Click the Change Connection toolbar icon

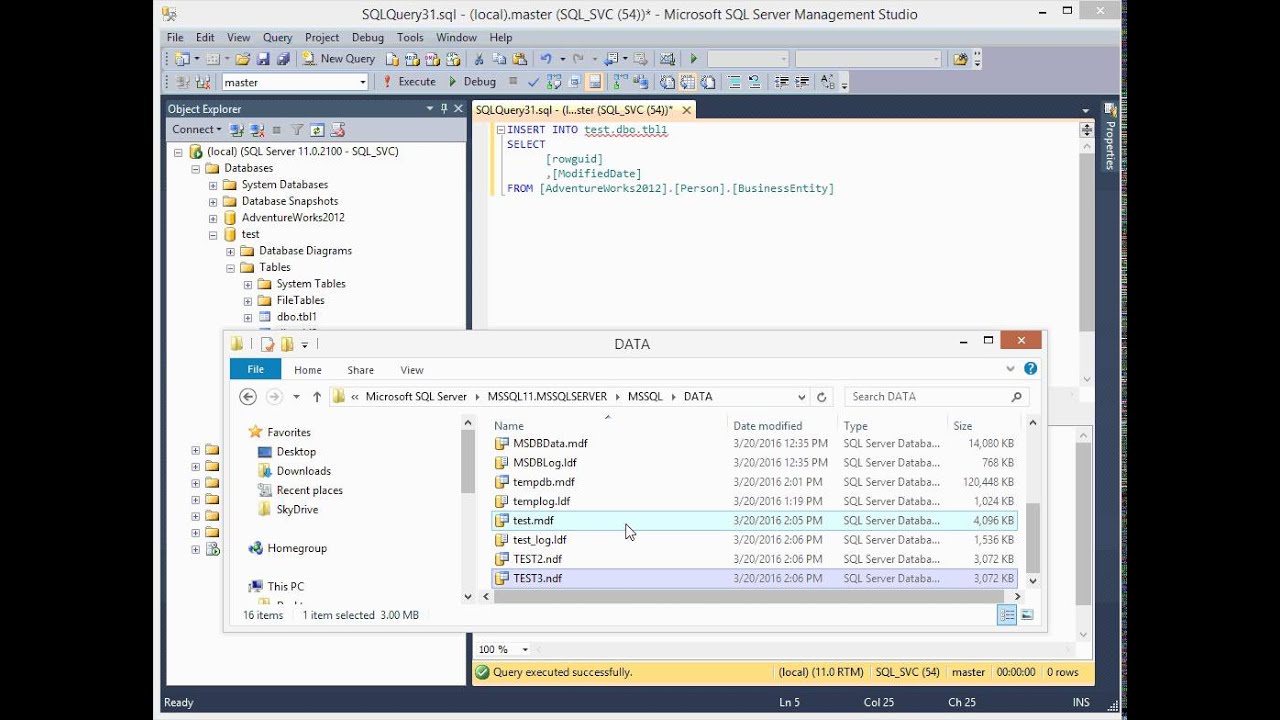point(203,82)
